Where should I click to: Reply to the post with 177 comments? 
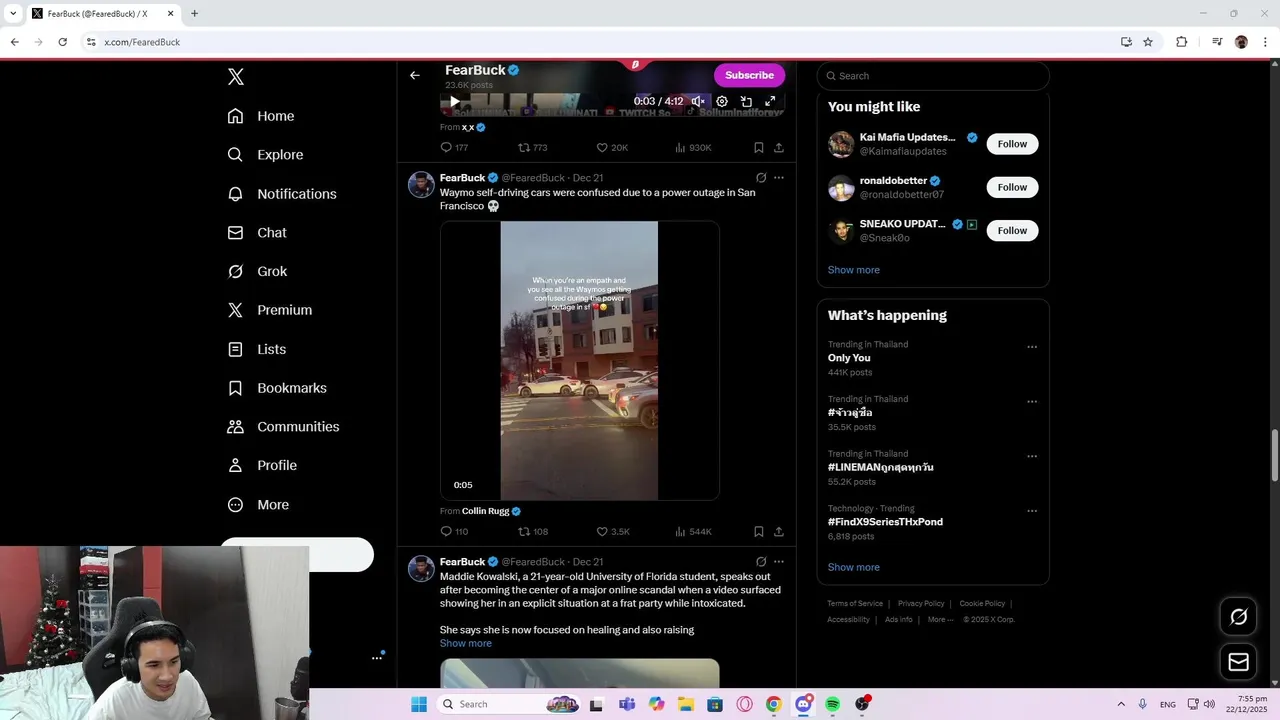(x=454, y=148)
